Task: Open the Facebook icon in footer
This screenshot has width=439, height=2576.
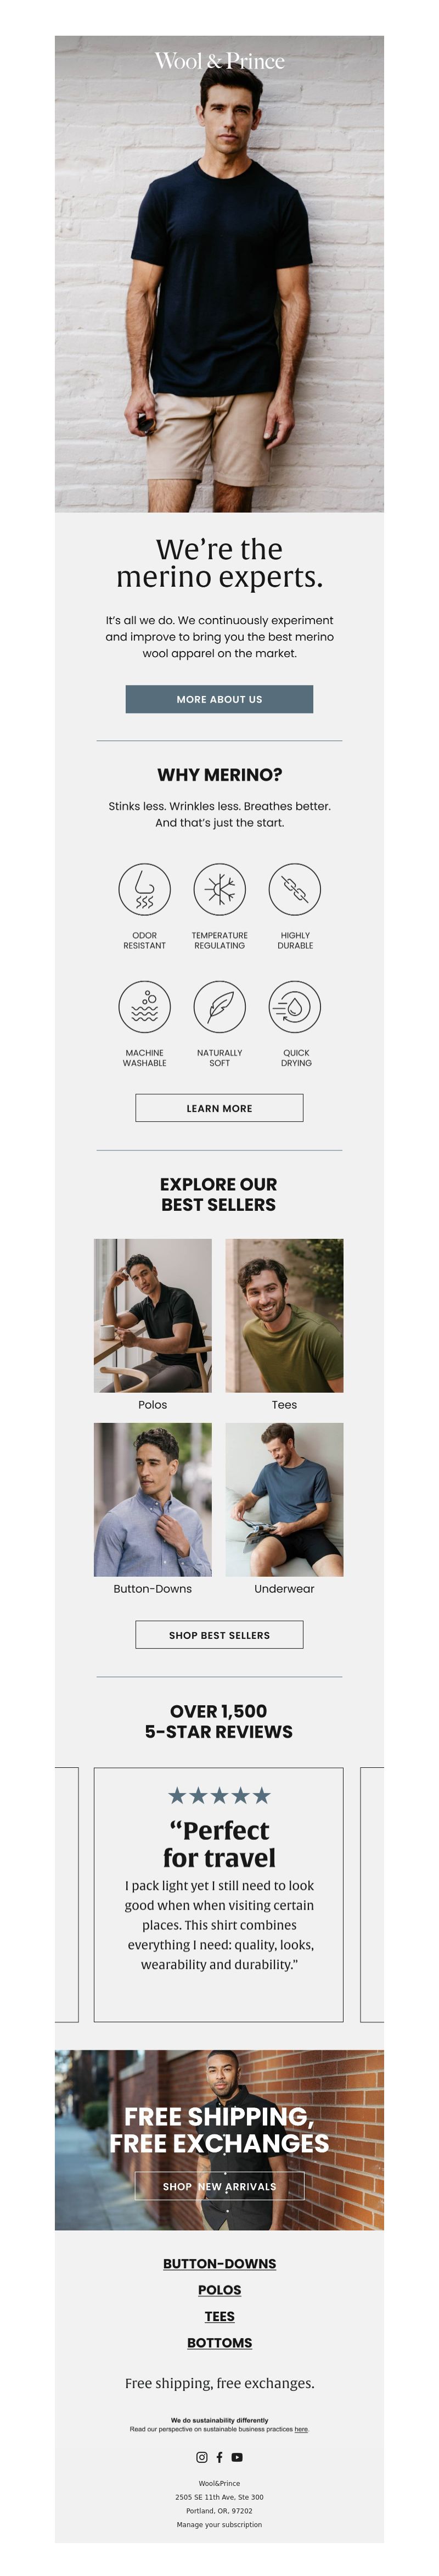Action: point(219,2457)
